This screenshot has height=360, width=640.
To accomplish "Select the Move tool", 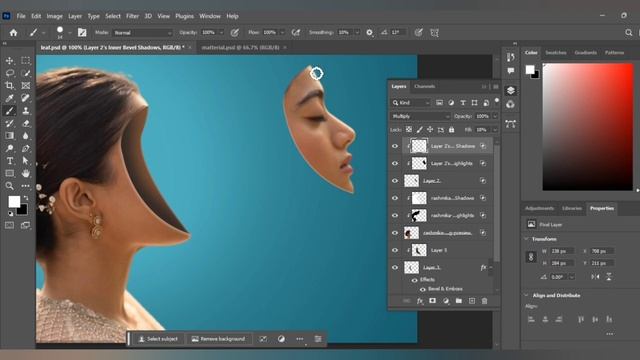I will [9, 60].
